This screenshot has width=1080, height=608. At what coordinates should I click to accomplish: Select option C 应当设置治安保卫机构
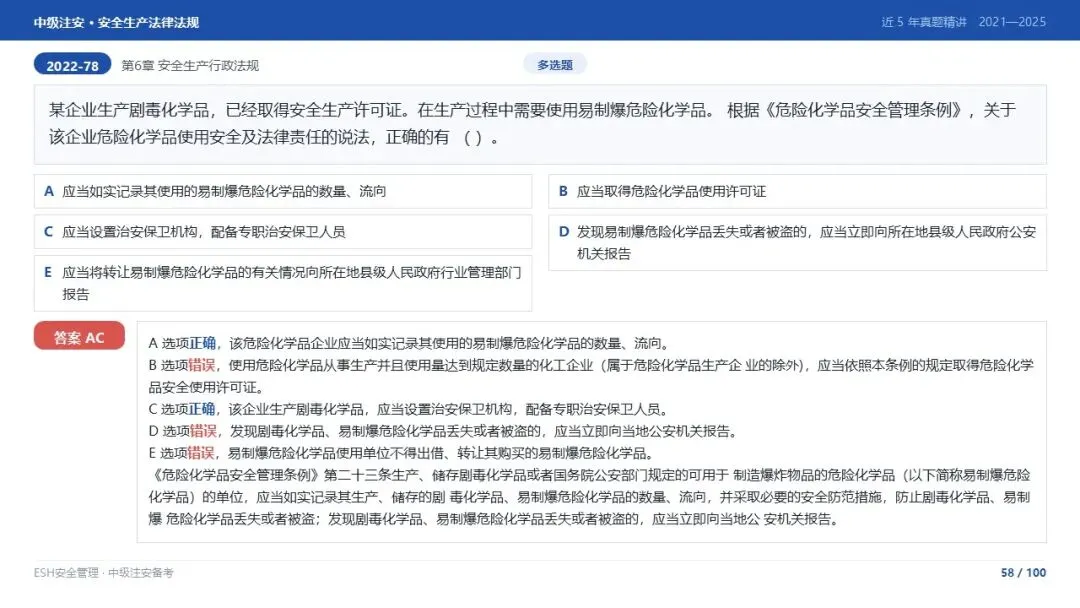(x=283, y=231)
